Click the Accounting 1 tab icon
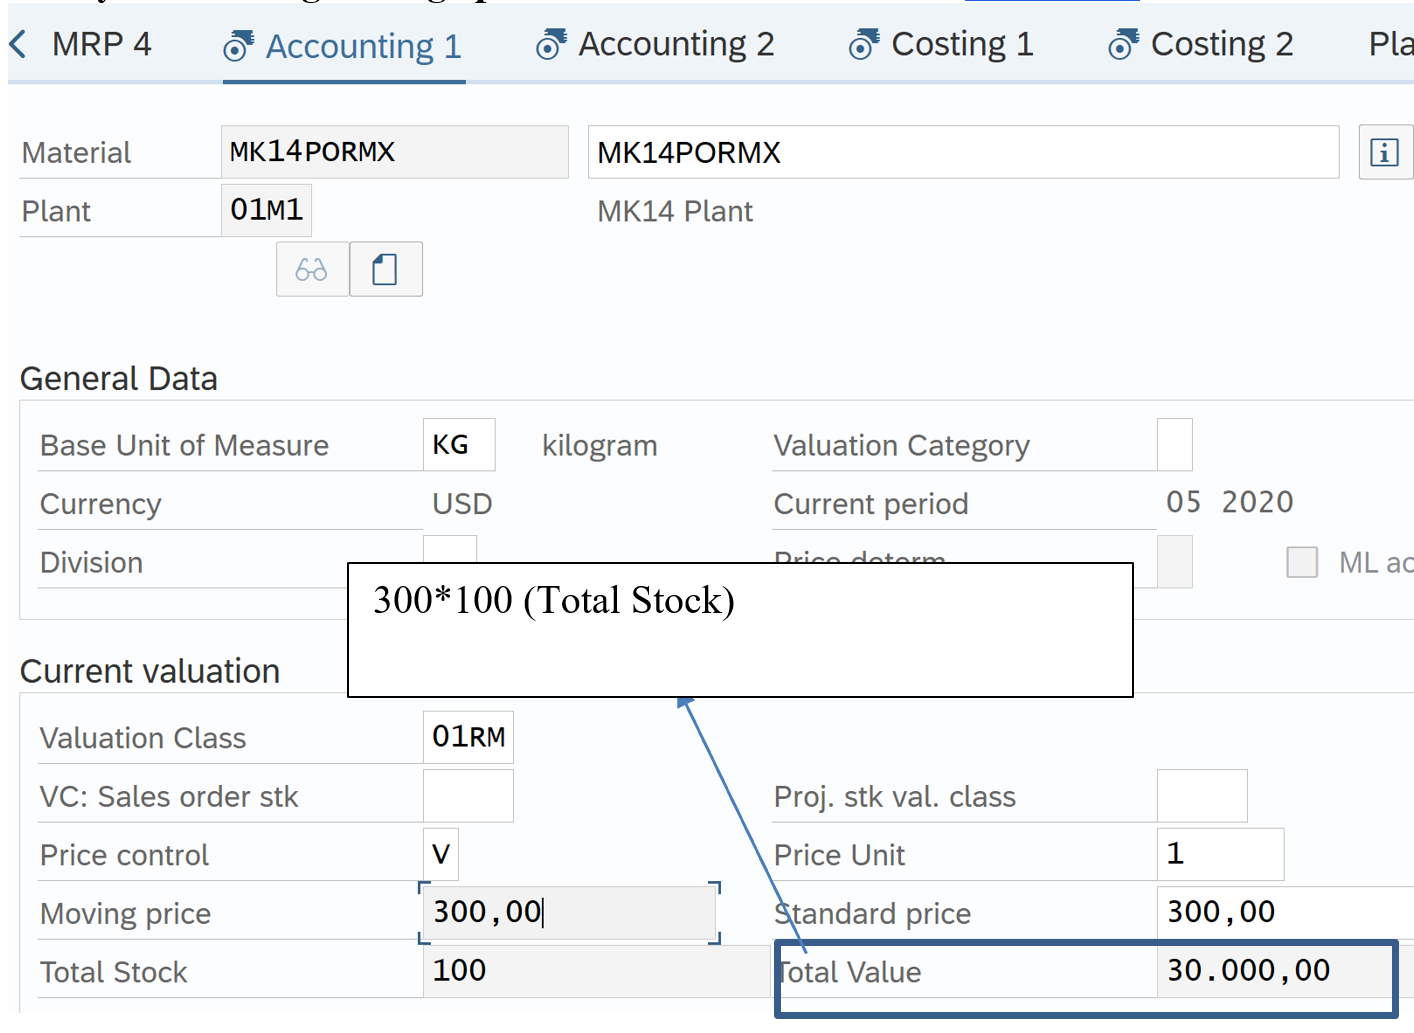 pos(238,46)
